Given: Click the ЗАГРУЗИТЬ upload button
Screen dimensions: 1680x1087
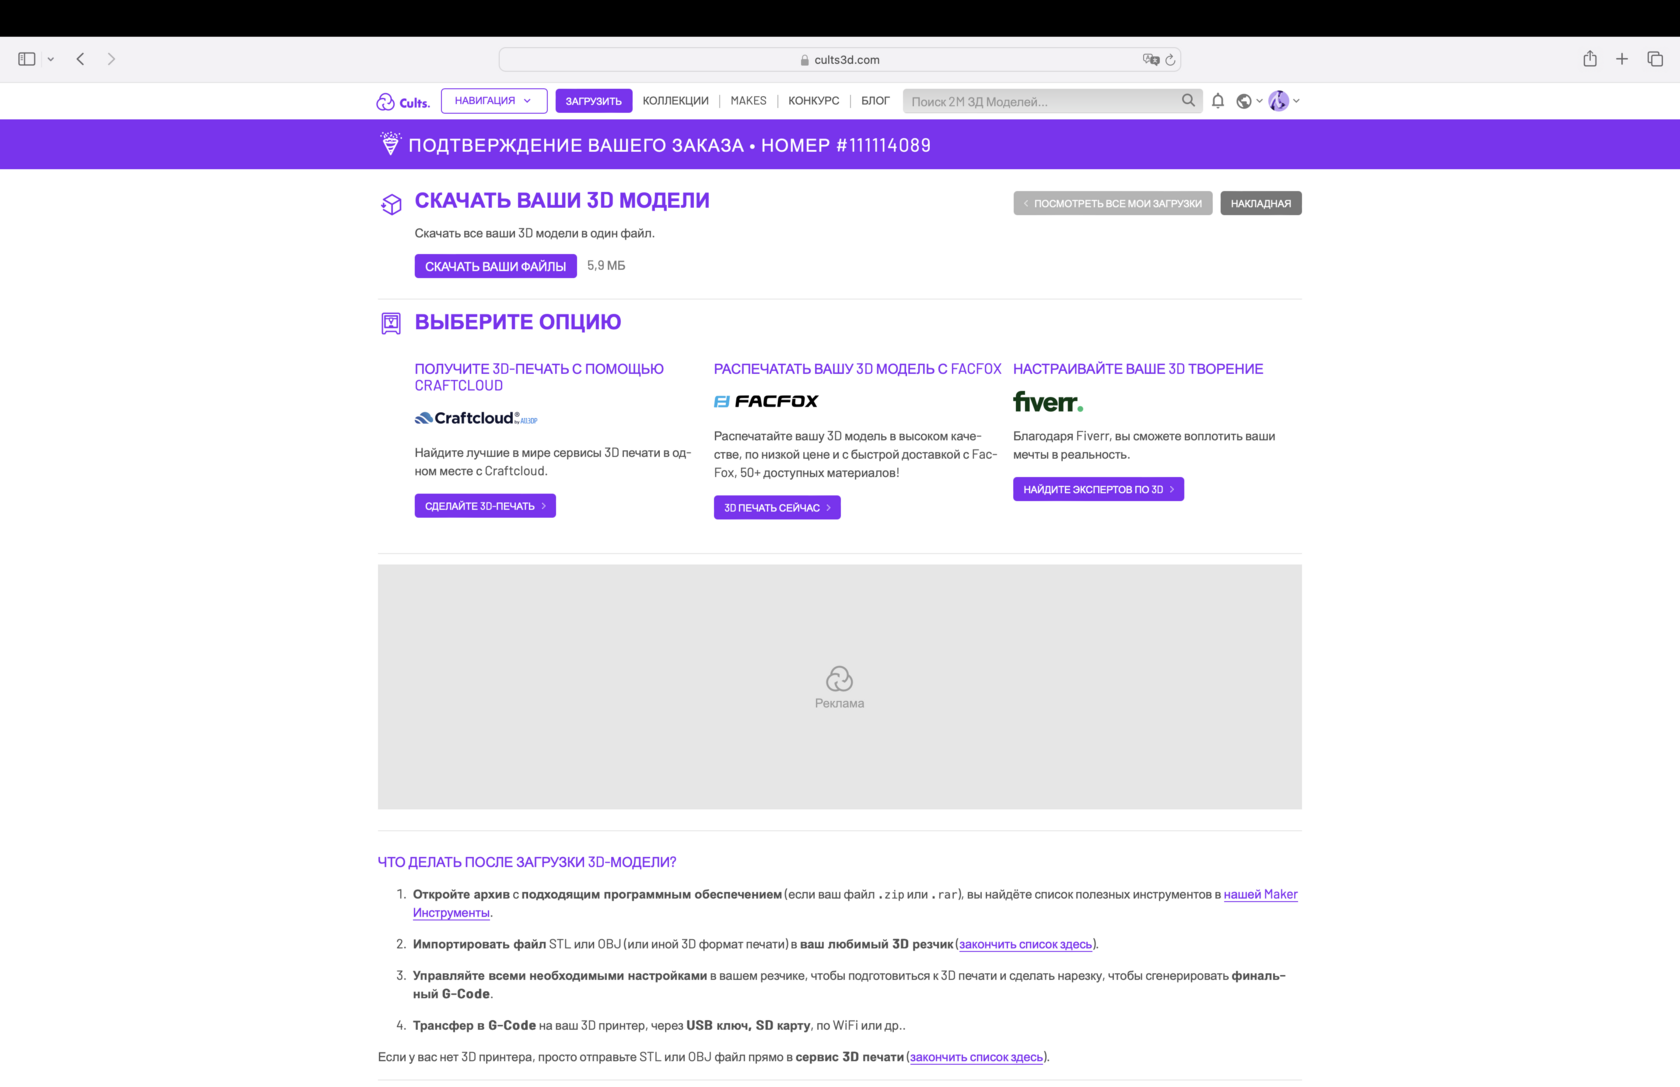Looking at the screenshot, I should tap(594, 101).
